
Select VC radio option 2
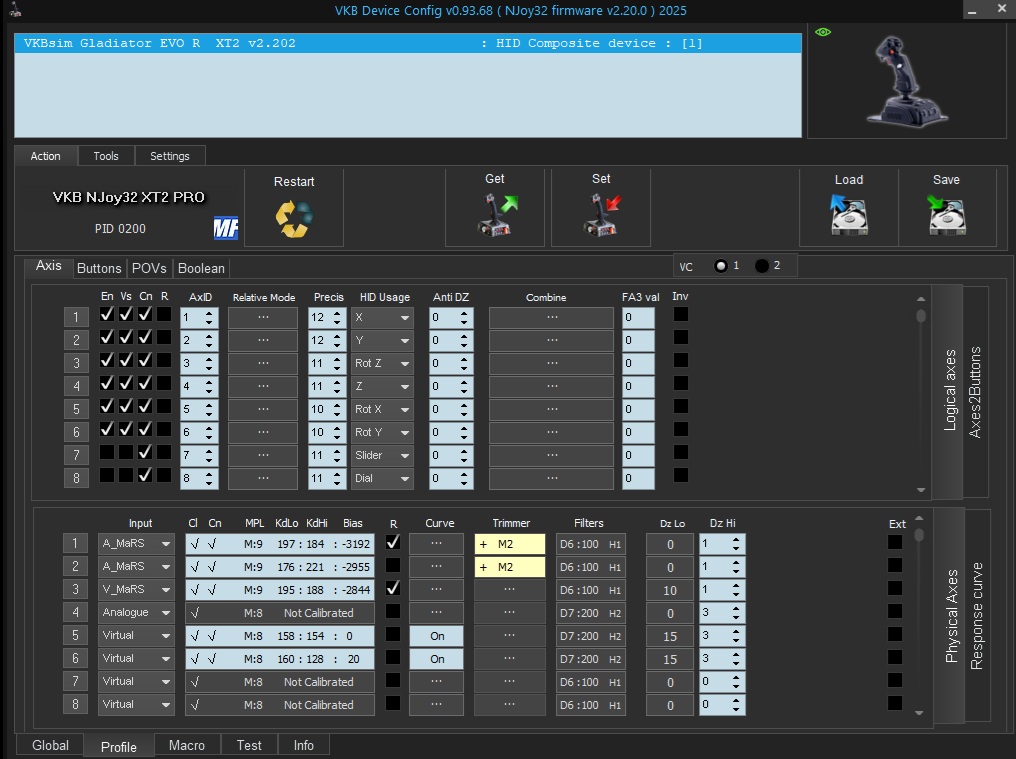[x=762, y=266]
